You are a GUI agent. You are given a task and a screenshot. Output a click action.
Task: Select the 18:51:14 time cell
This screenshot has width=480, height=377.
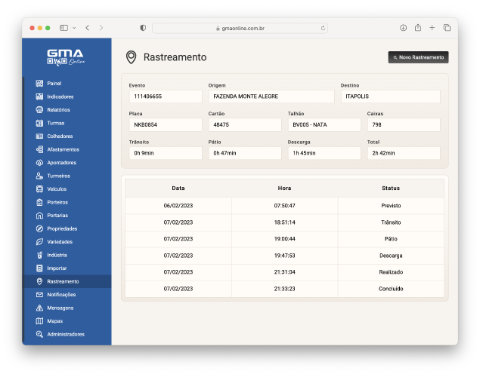point(284,222)
